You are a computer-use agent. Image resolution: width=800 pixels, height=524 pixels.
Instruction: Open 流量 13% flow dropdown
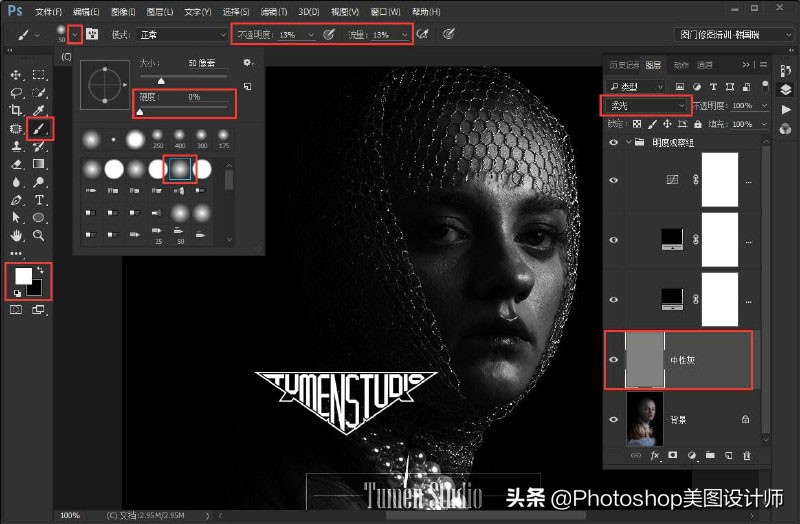(x=404, y=35)
